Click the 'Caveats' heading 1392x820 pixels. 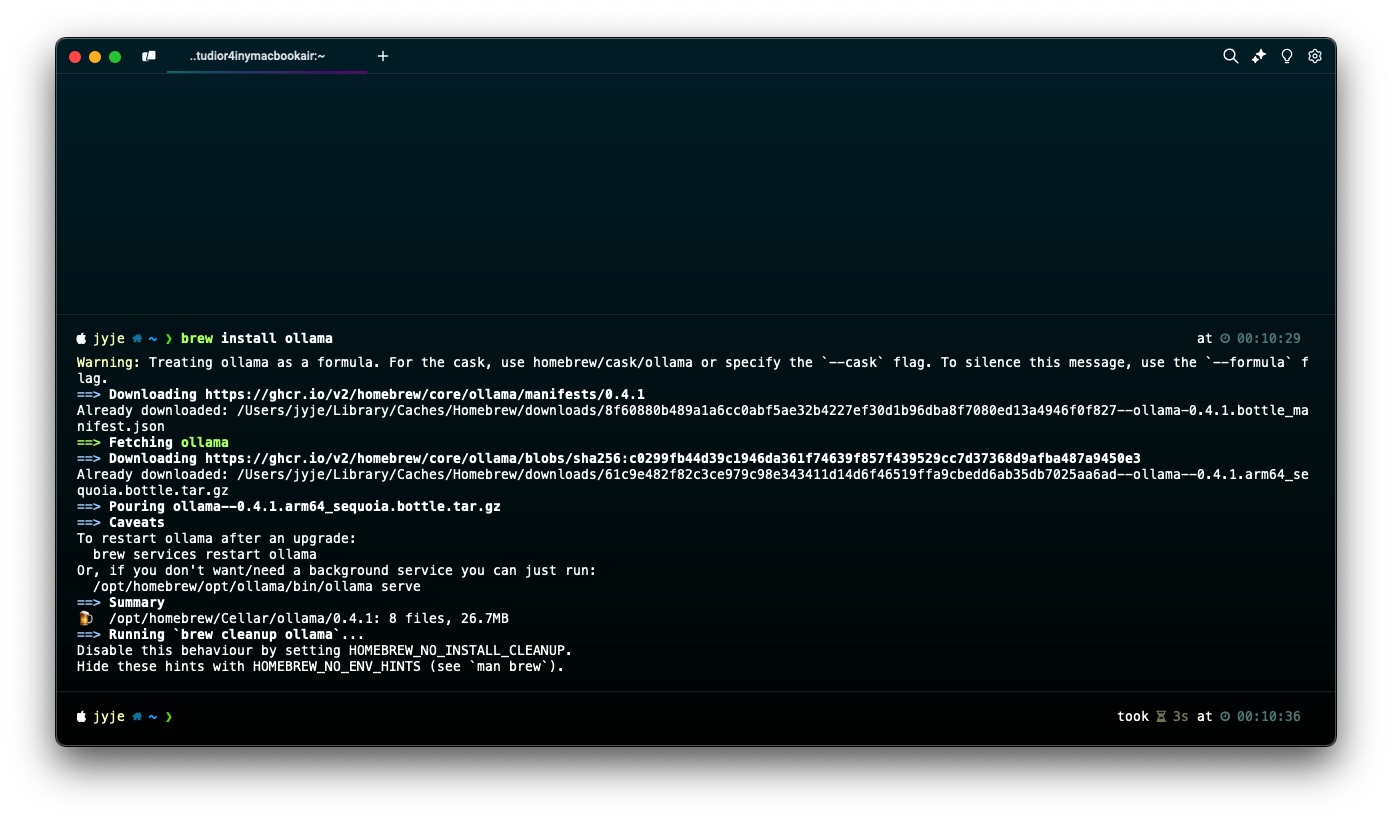[137, 522]
